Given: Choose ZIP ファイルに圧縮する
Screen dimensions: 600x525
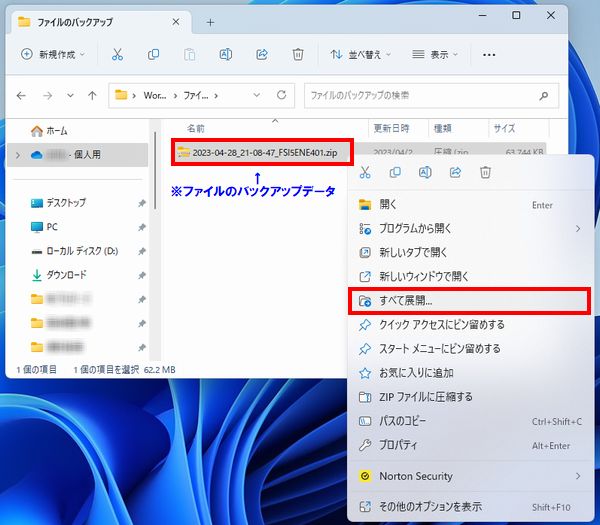Looking at the screenshot, I should (470, 397).
